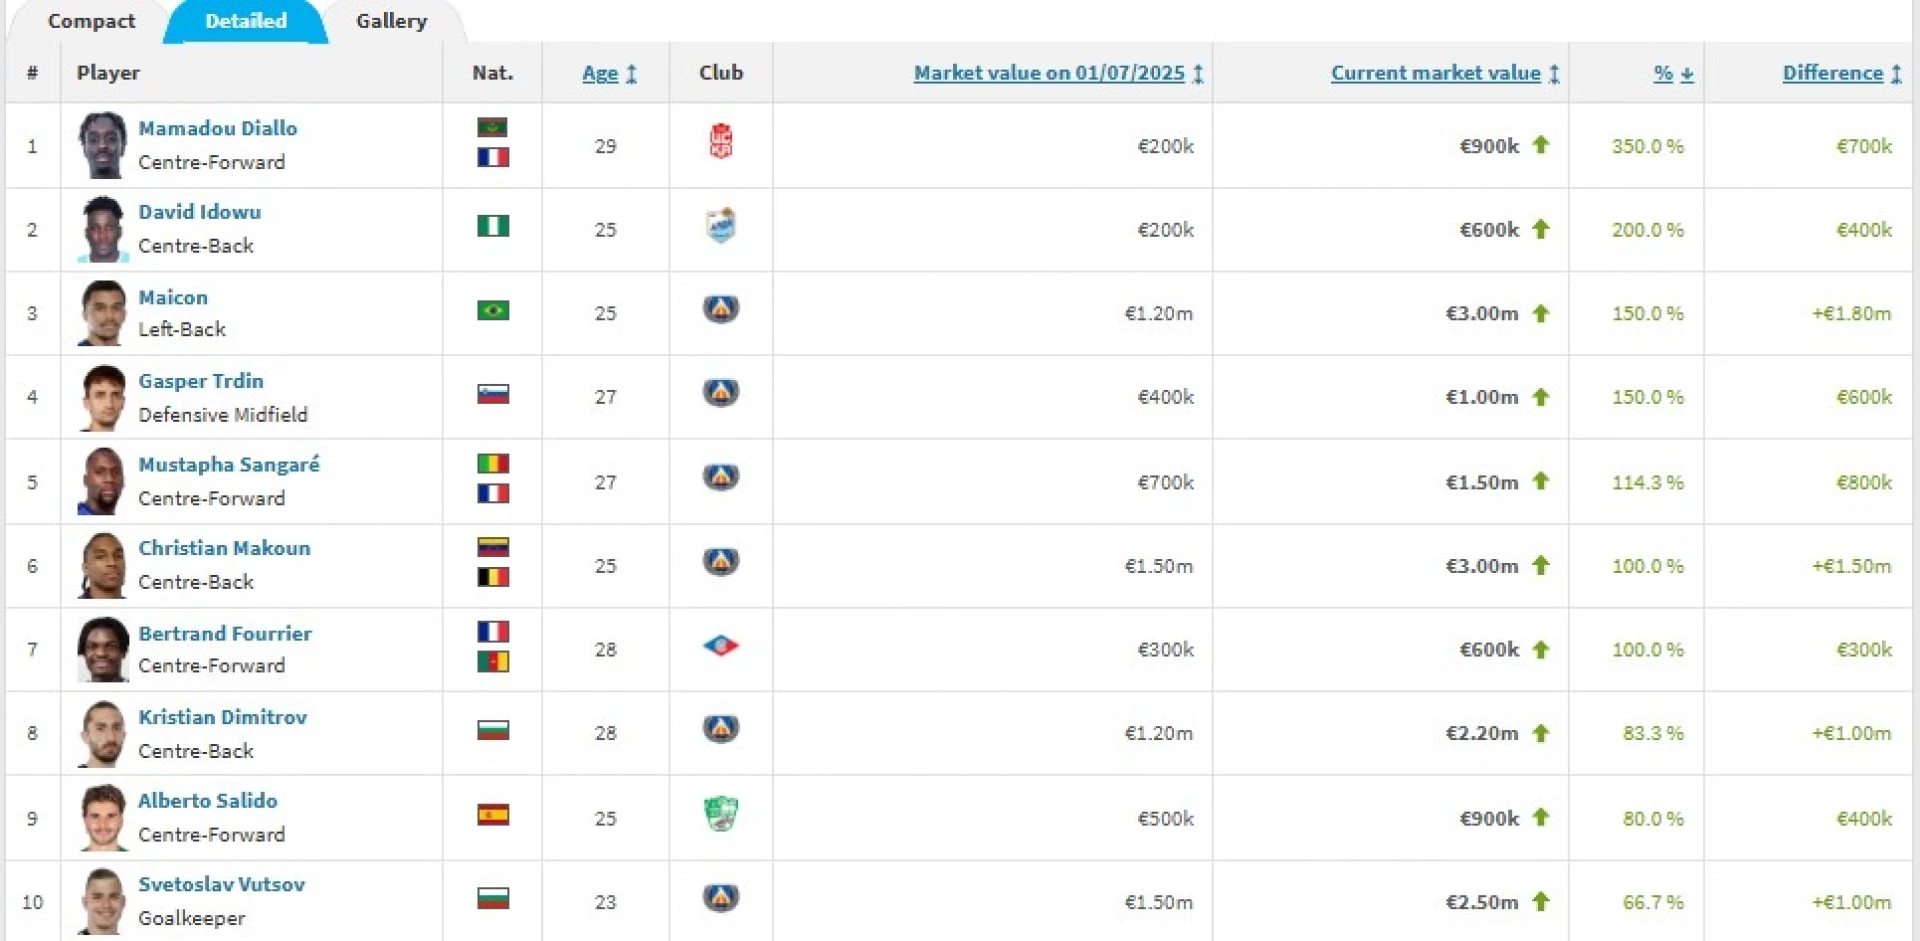Click Alberto Salido's green club crest
The image size is (1920, 941).
(x=720, y=814)
